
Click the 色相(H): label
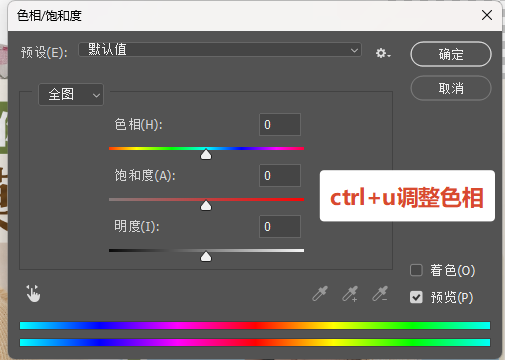[138, 125]
